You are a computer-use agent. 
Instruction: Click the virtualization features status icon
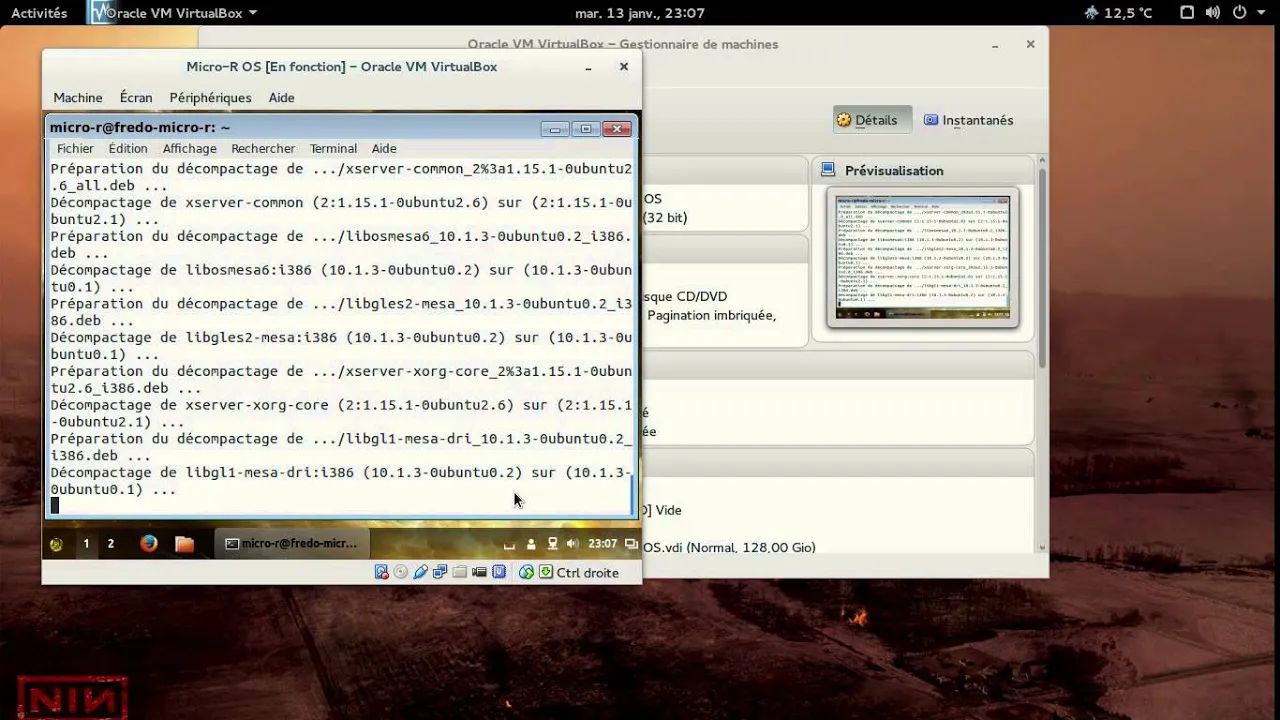499,572
